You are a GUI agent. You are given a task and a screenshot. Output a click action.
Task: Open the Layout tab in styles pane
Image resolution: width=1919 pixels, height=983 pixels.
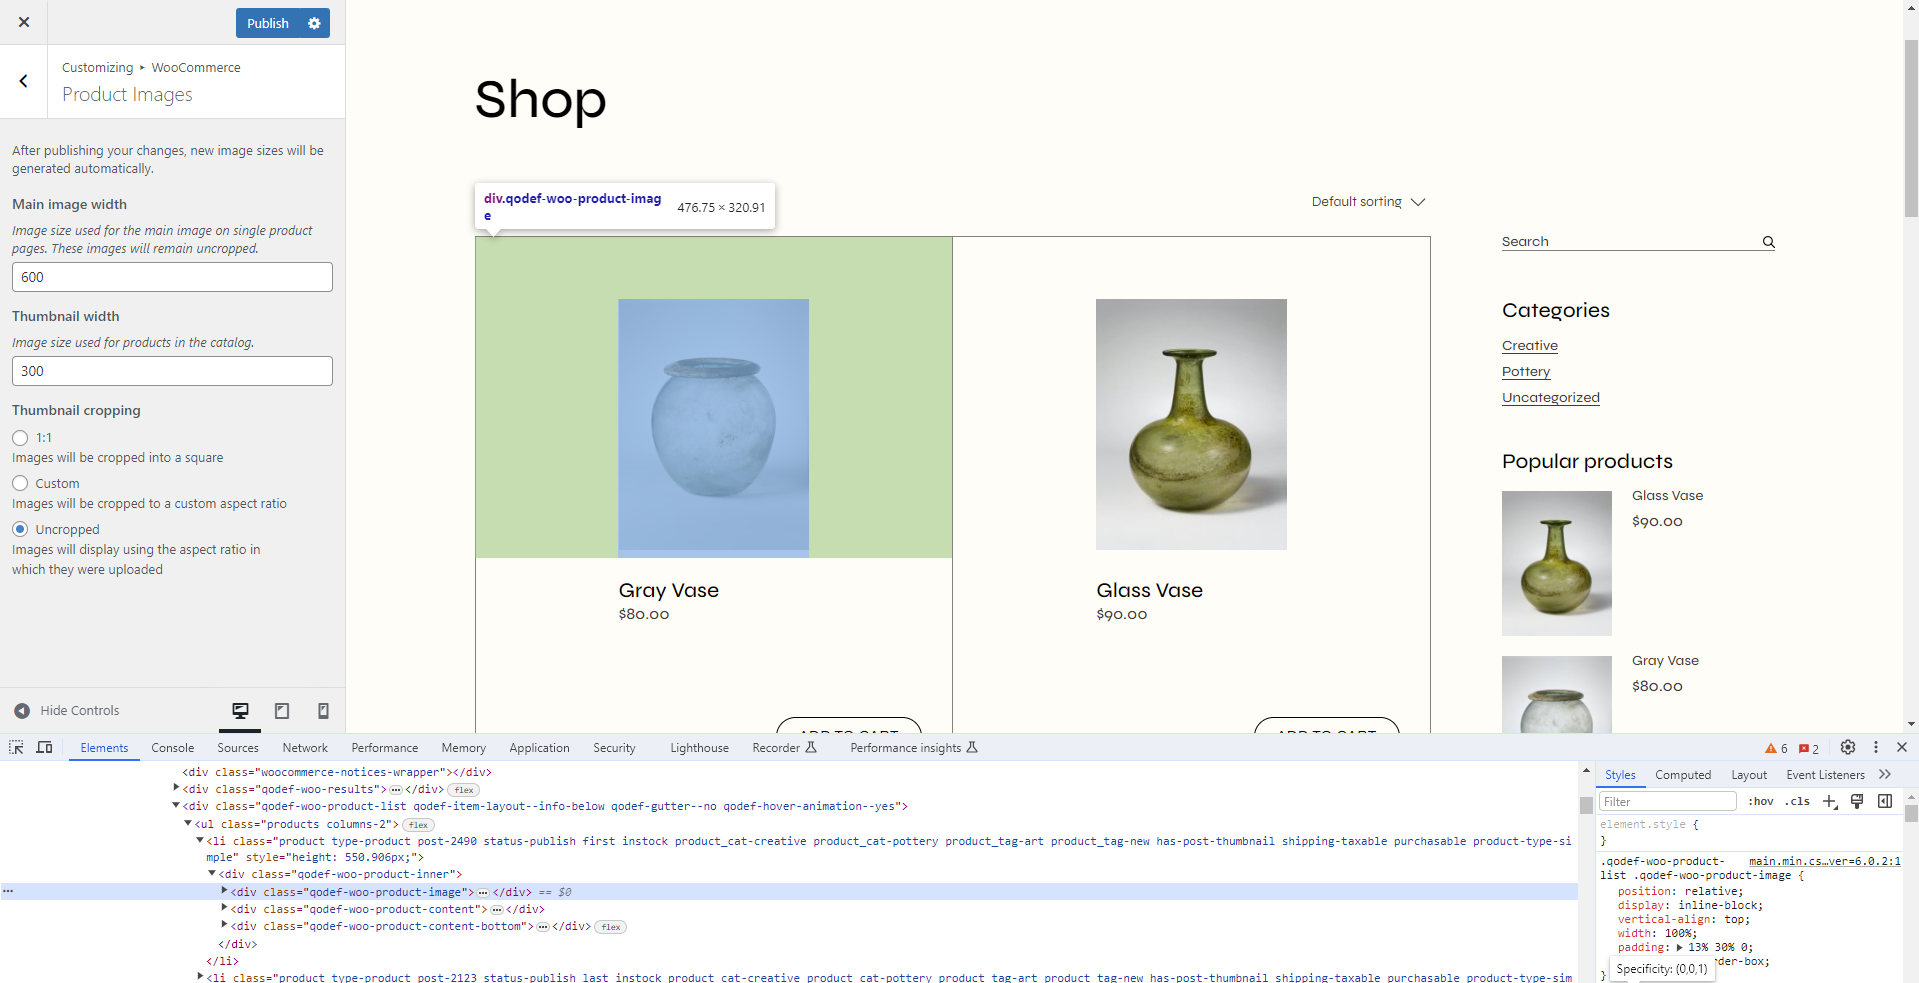coord(1749,775)
